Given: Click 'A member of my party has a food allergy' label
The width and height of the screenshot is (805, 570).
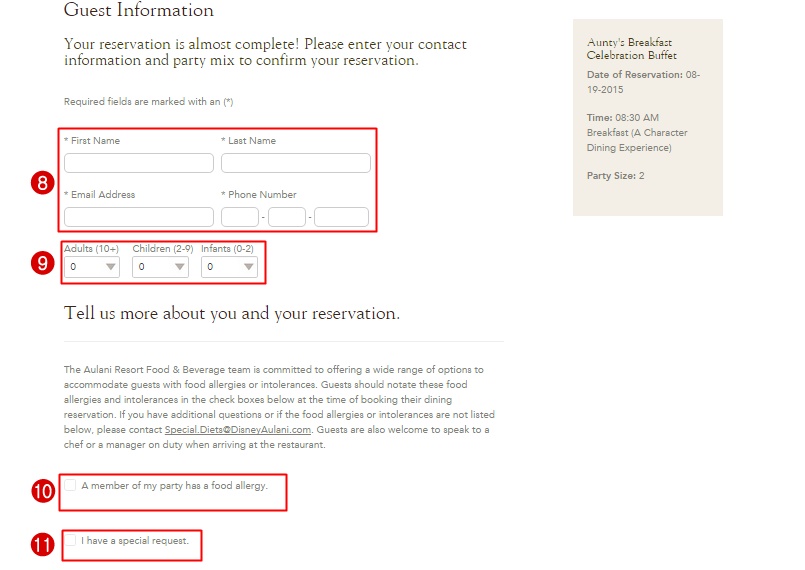Looking at the screenshot, I should (x=175, y=485).
